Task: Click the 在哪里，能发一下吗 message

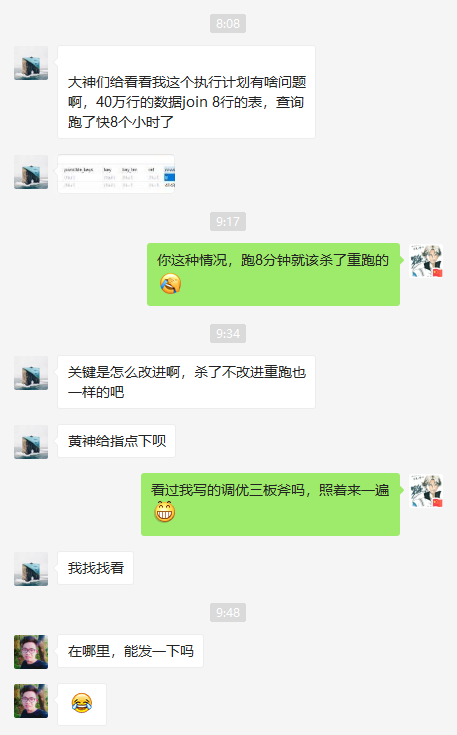Action: (x=130, y=651)
